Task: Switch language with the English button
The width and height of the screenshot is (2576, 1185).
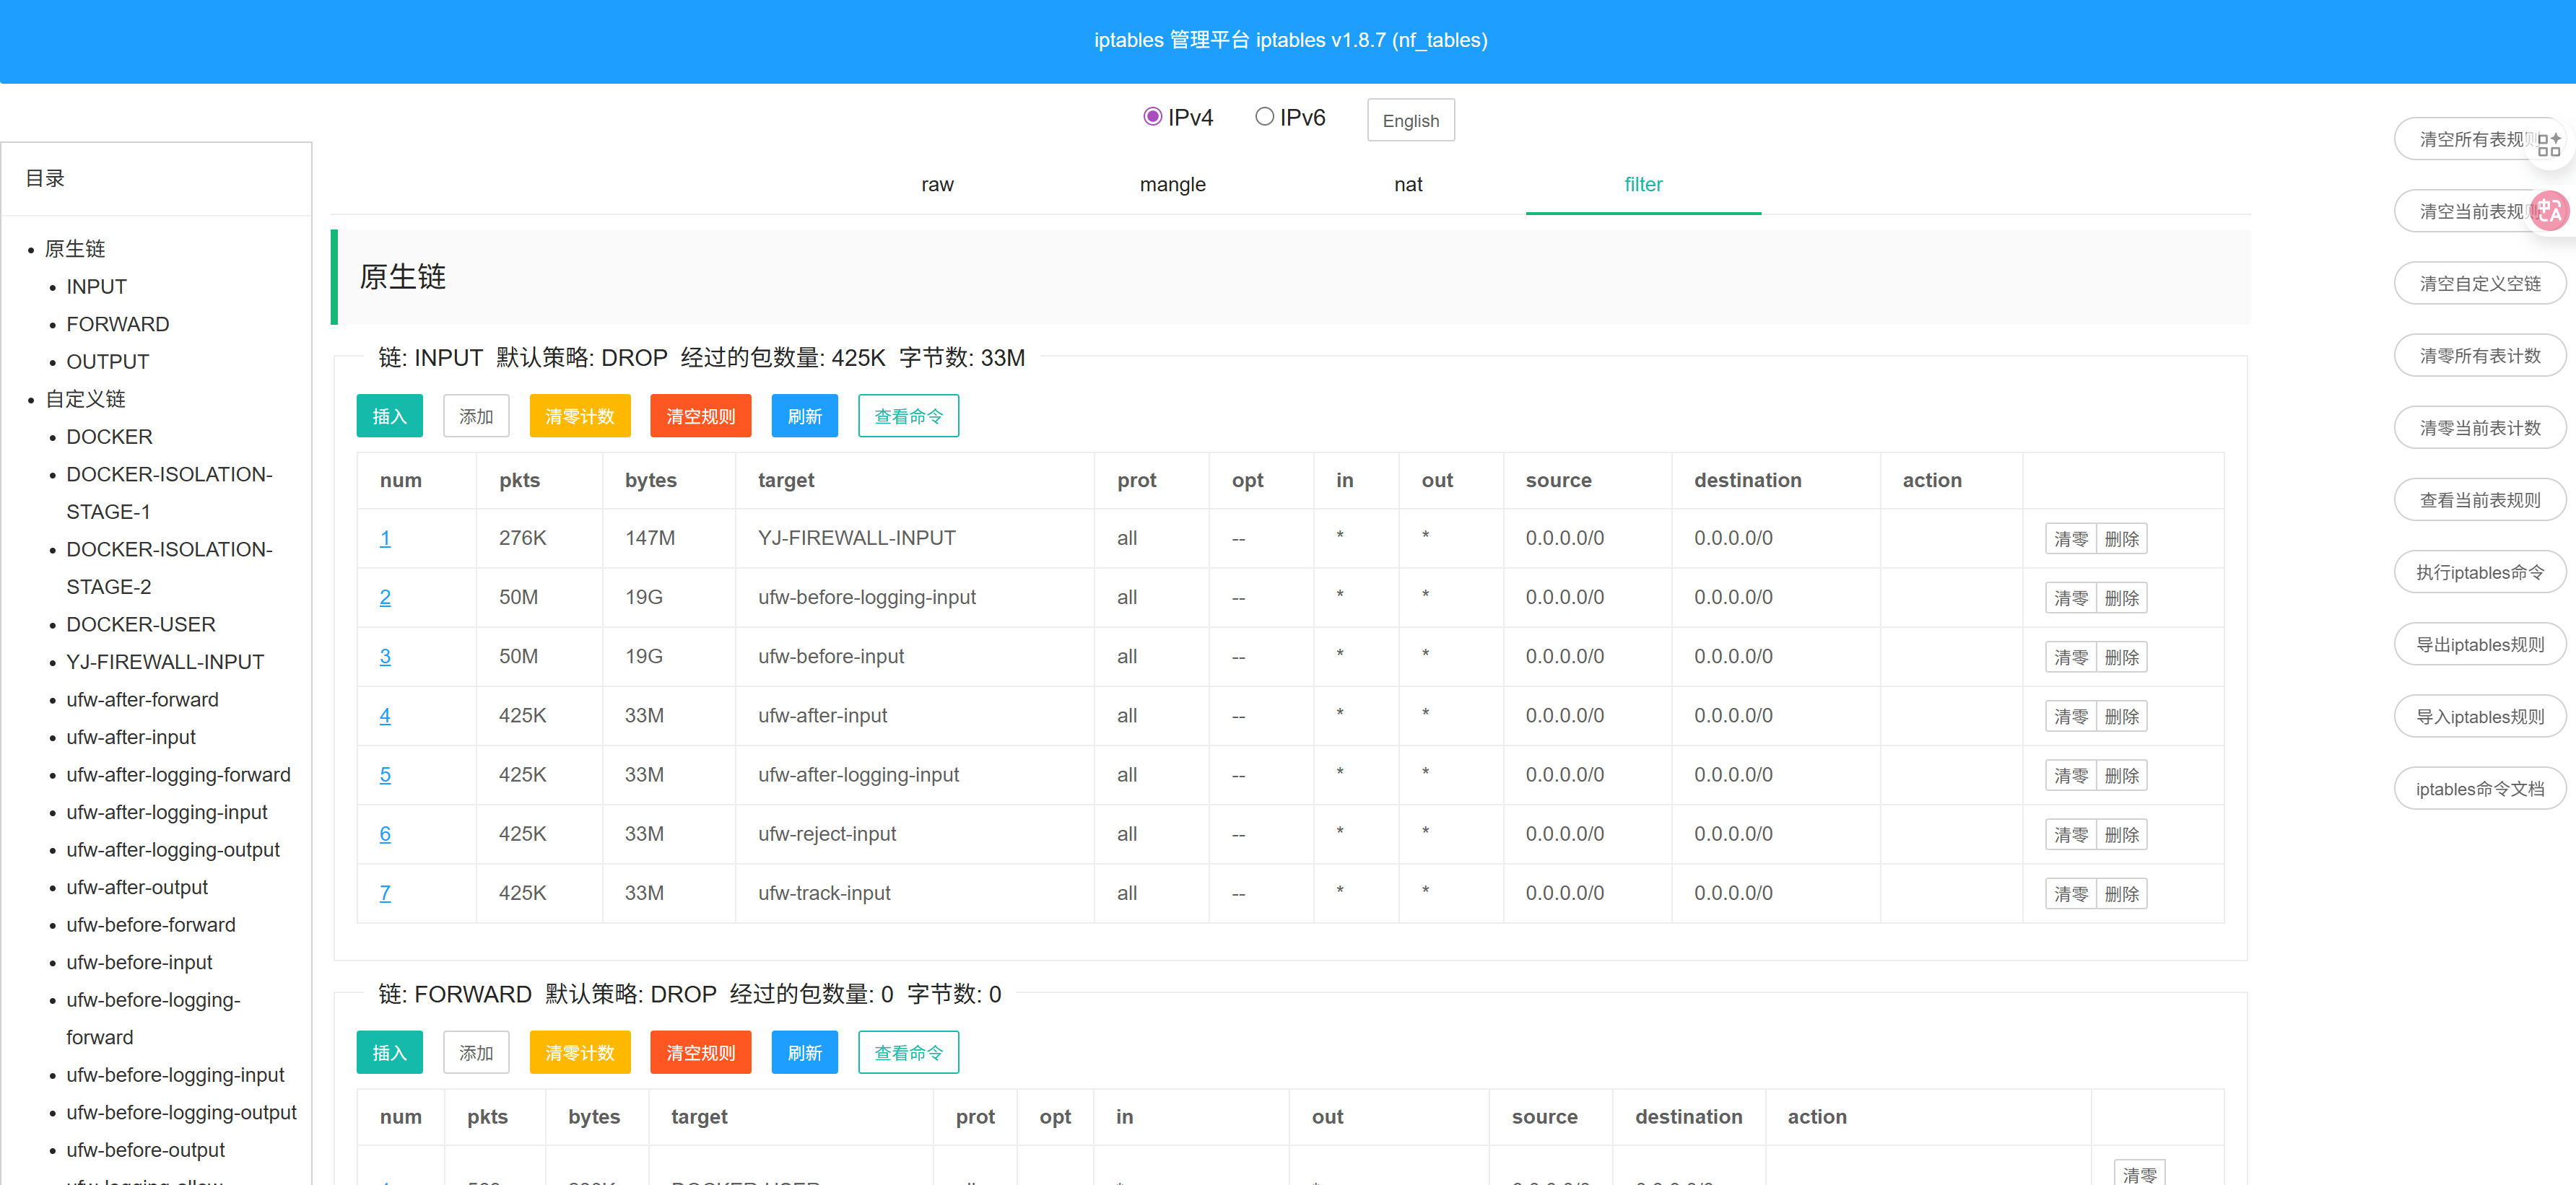Action: tap(1410, 120)
